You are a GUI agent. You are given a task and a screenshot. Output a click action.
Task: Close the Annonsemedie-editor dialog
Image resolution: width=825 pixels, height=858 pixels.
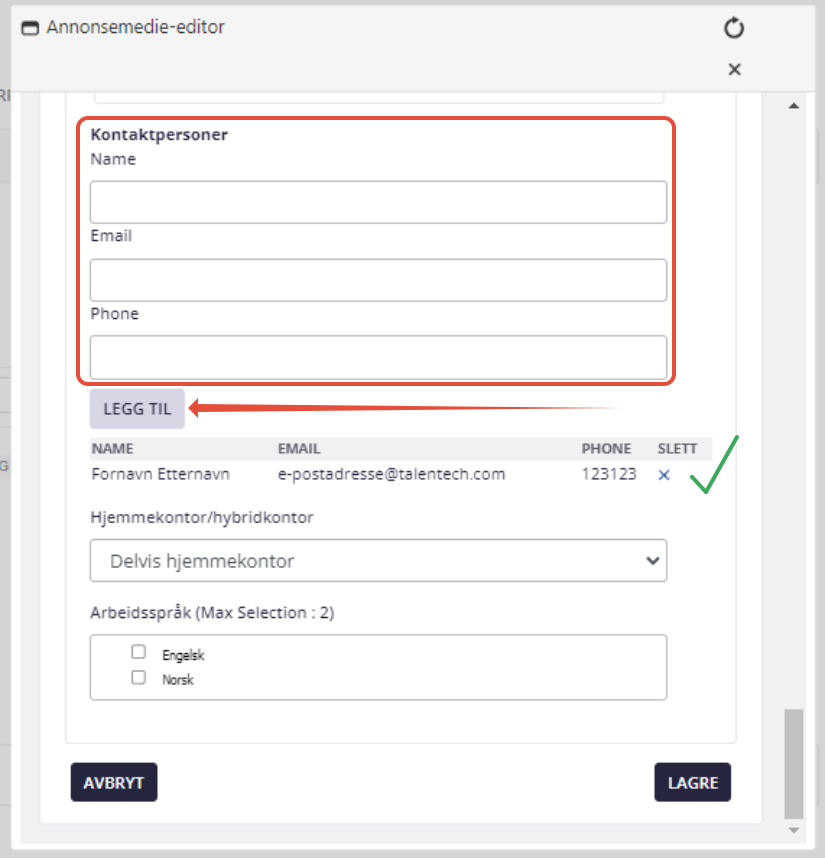pyautogui.click(x=734, y=69)
